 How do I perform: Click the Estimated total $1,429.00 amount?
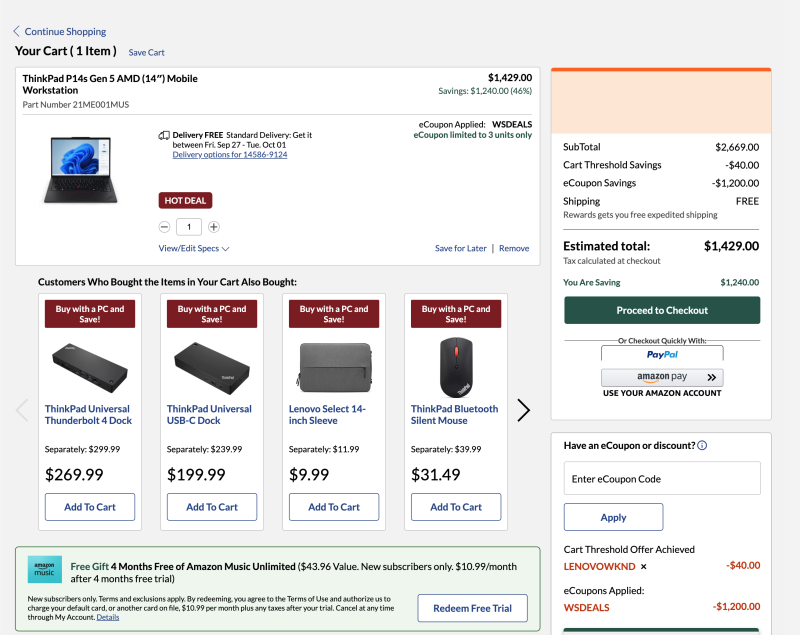tap(731, 246)
